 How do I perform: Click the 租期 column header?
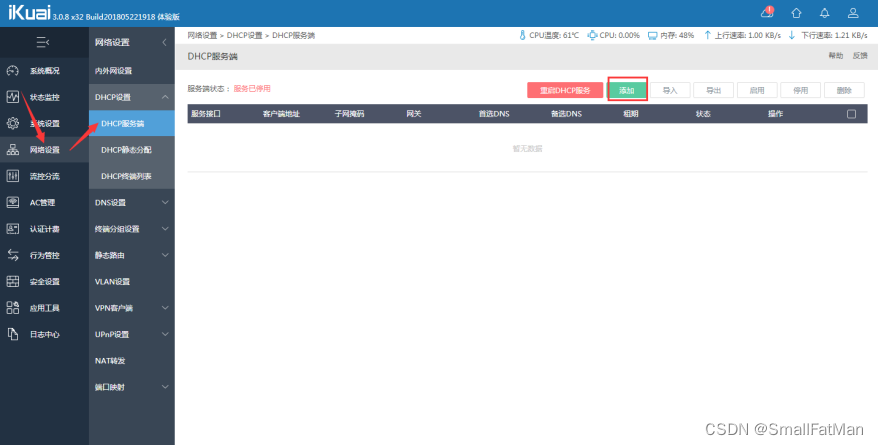[631, 114]
